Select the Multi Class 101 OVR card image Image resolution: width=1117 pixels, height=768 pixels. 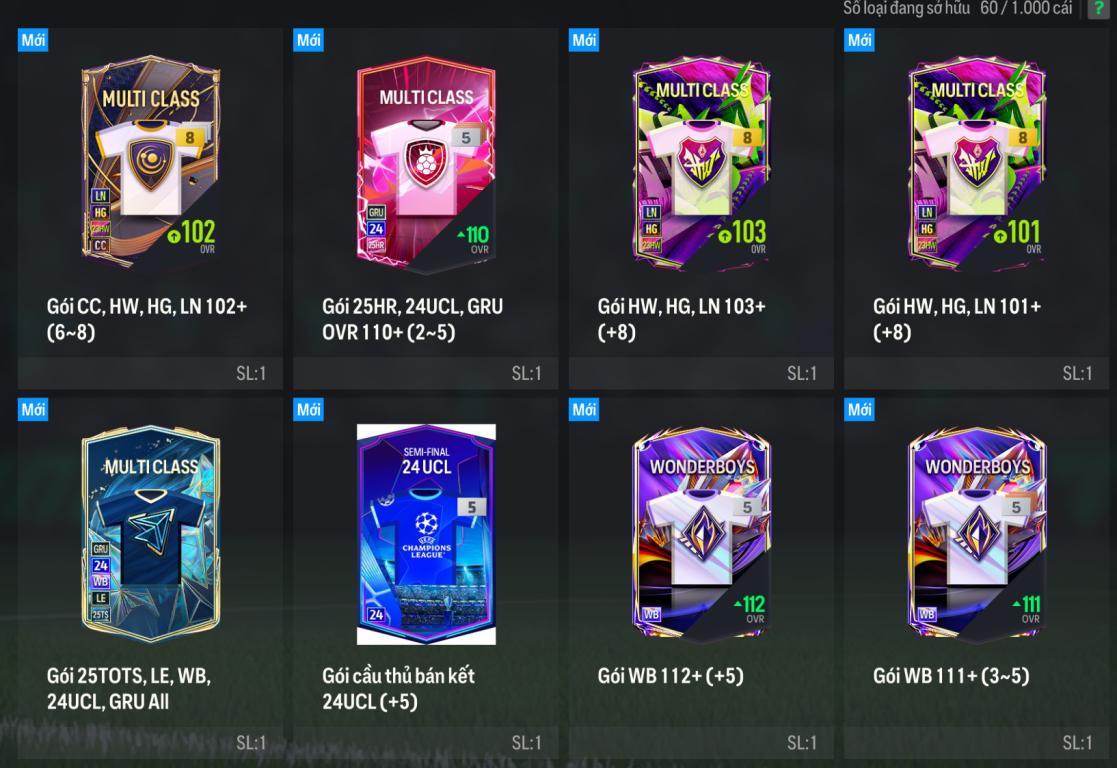(977, 163)
